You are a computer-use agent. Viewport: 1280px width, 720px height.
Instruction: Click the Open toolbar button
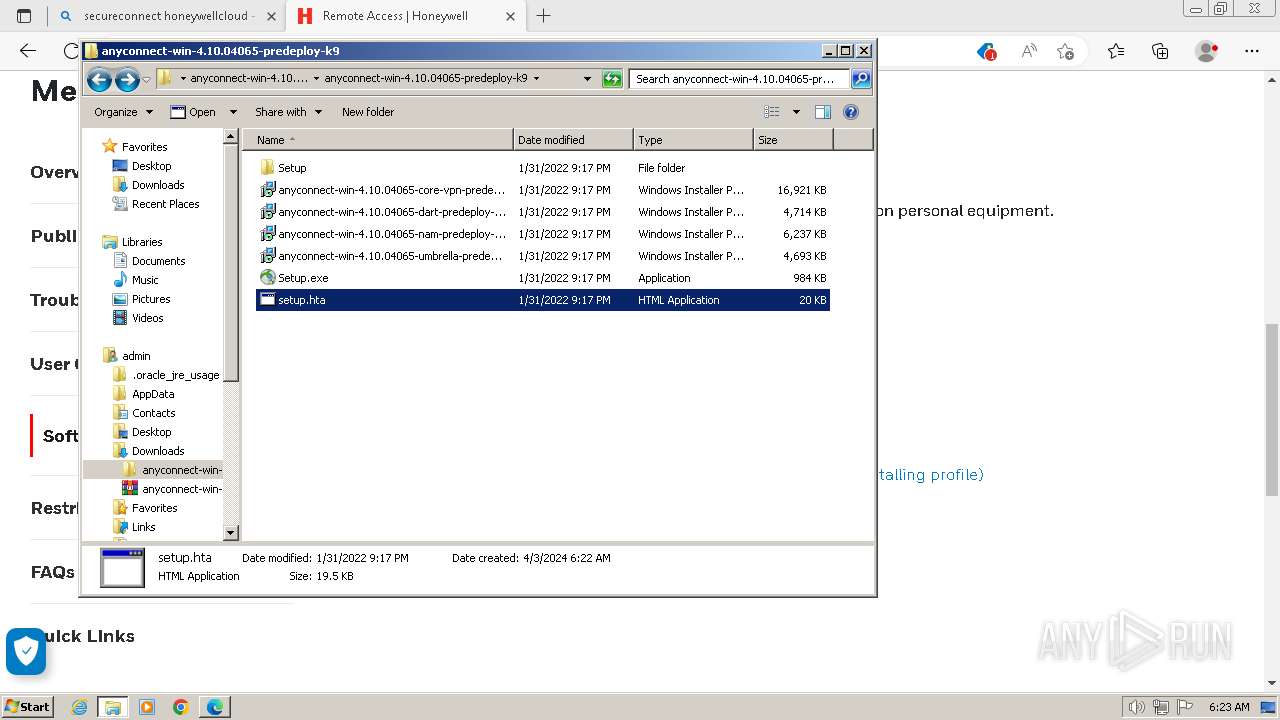coord(194,112)
